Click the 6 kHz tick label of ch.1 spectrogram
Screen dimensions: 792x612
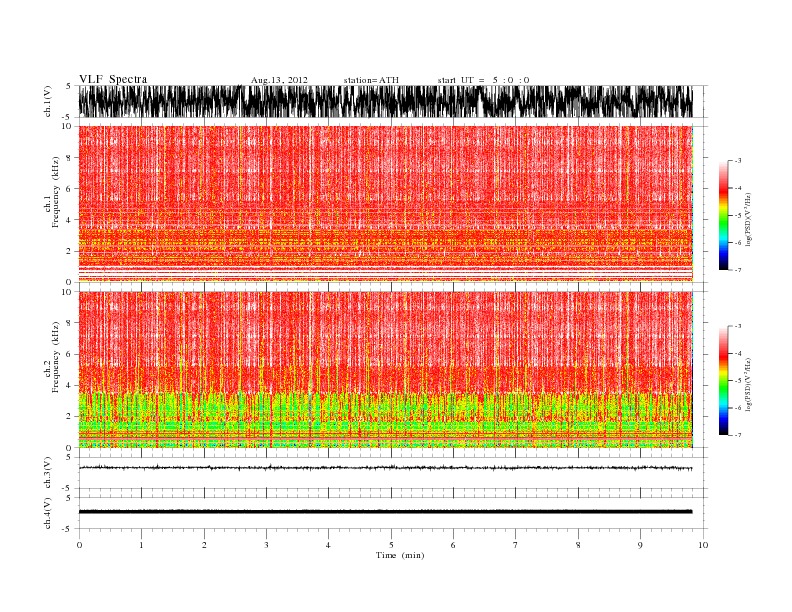pos(69,189)
